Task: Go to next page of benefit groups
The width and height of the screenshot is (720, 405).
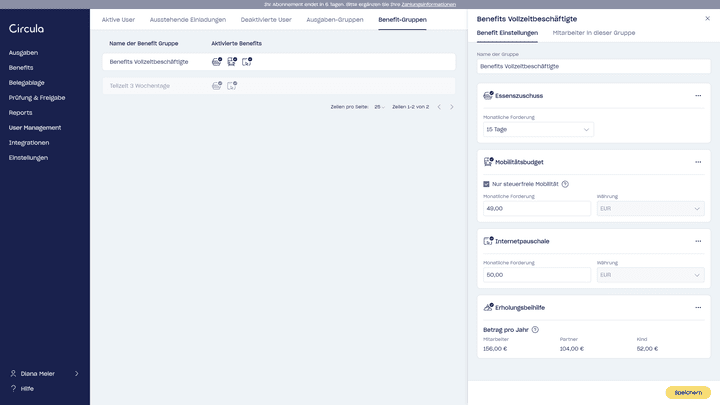Action: 450,106
